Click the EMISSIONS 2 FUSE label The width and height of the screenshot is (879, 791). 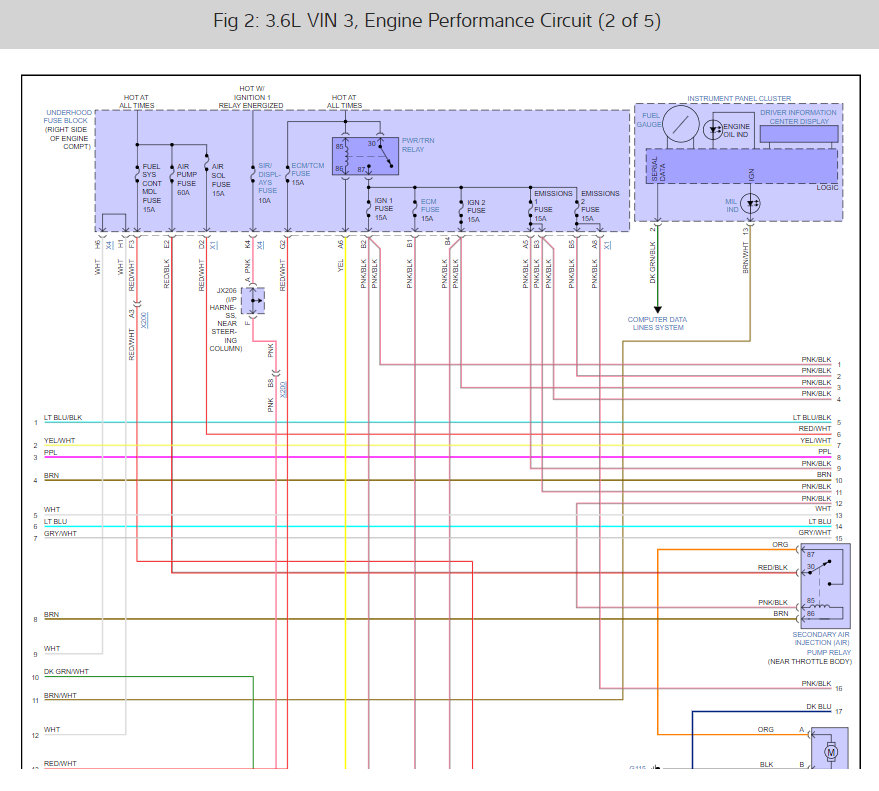(x=600, y=206)
